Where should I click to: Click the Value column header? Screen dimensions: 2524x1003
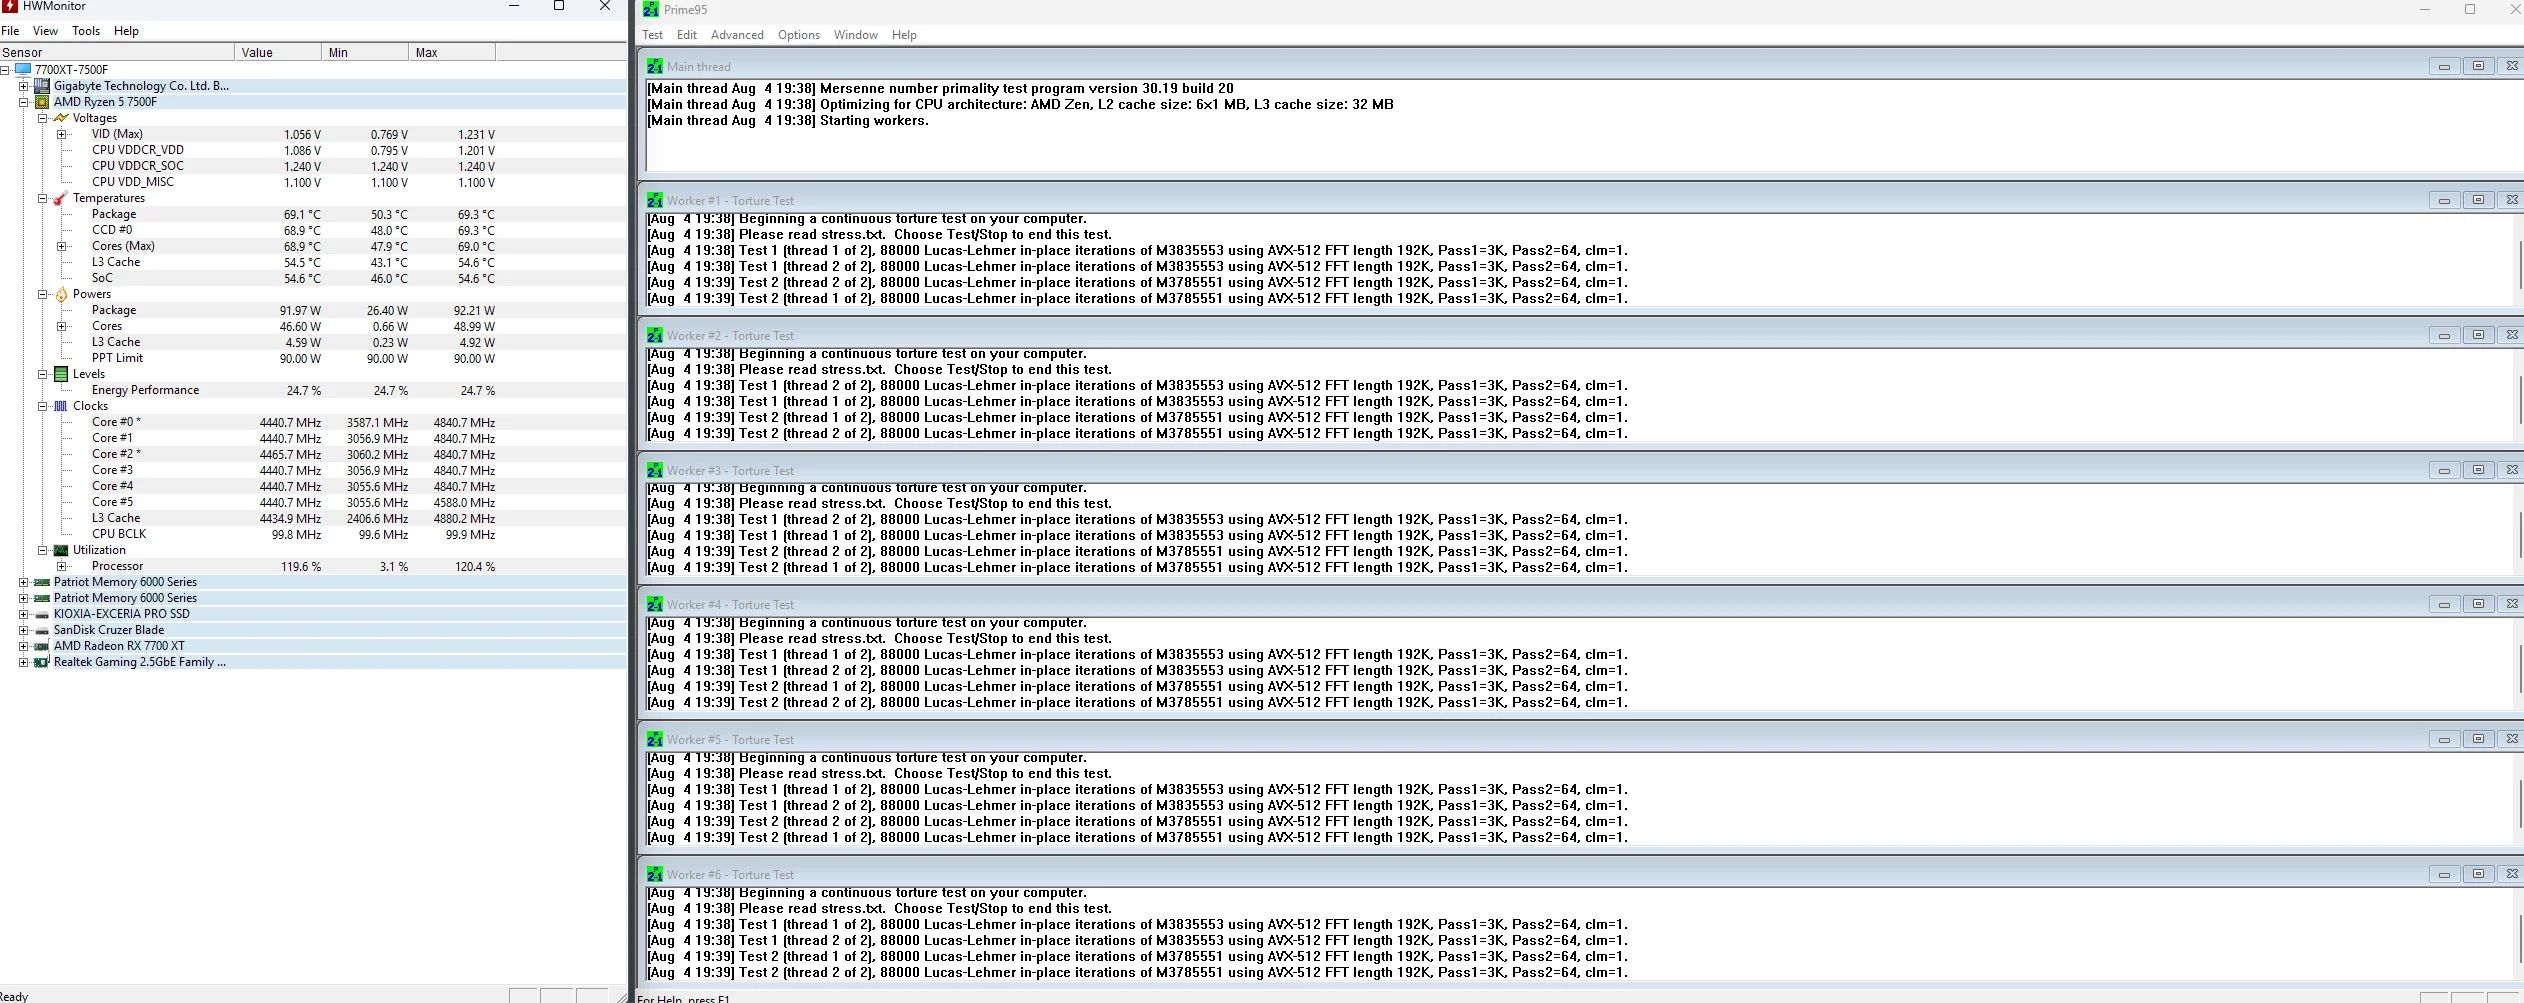[279, 53]
